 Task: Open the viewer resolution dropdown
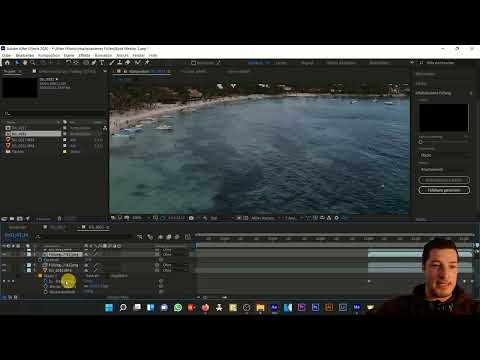click(x=217, y=218)
